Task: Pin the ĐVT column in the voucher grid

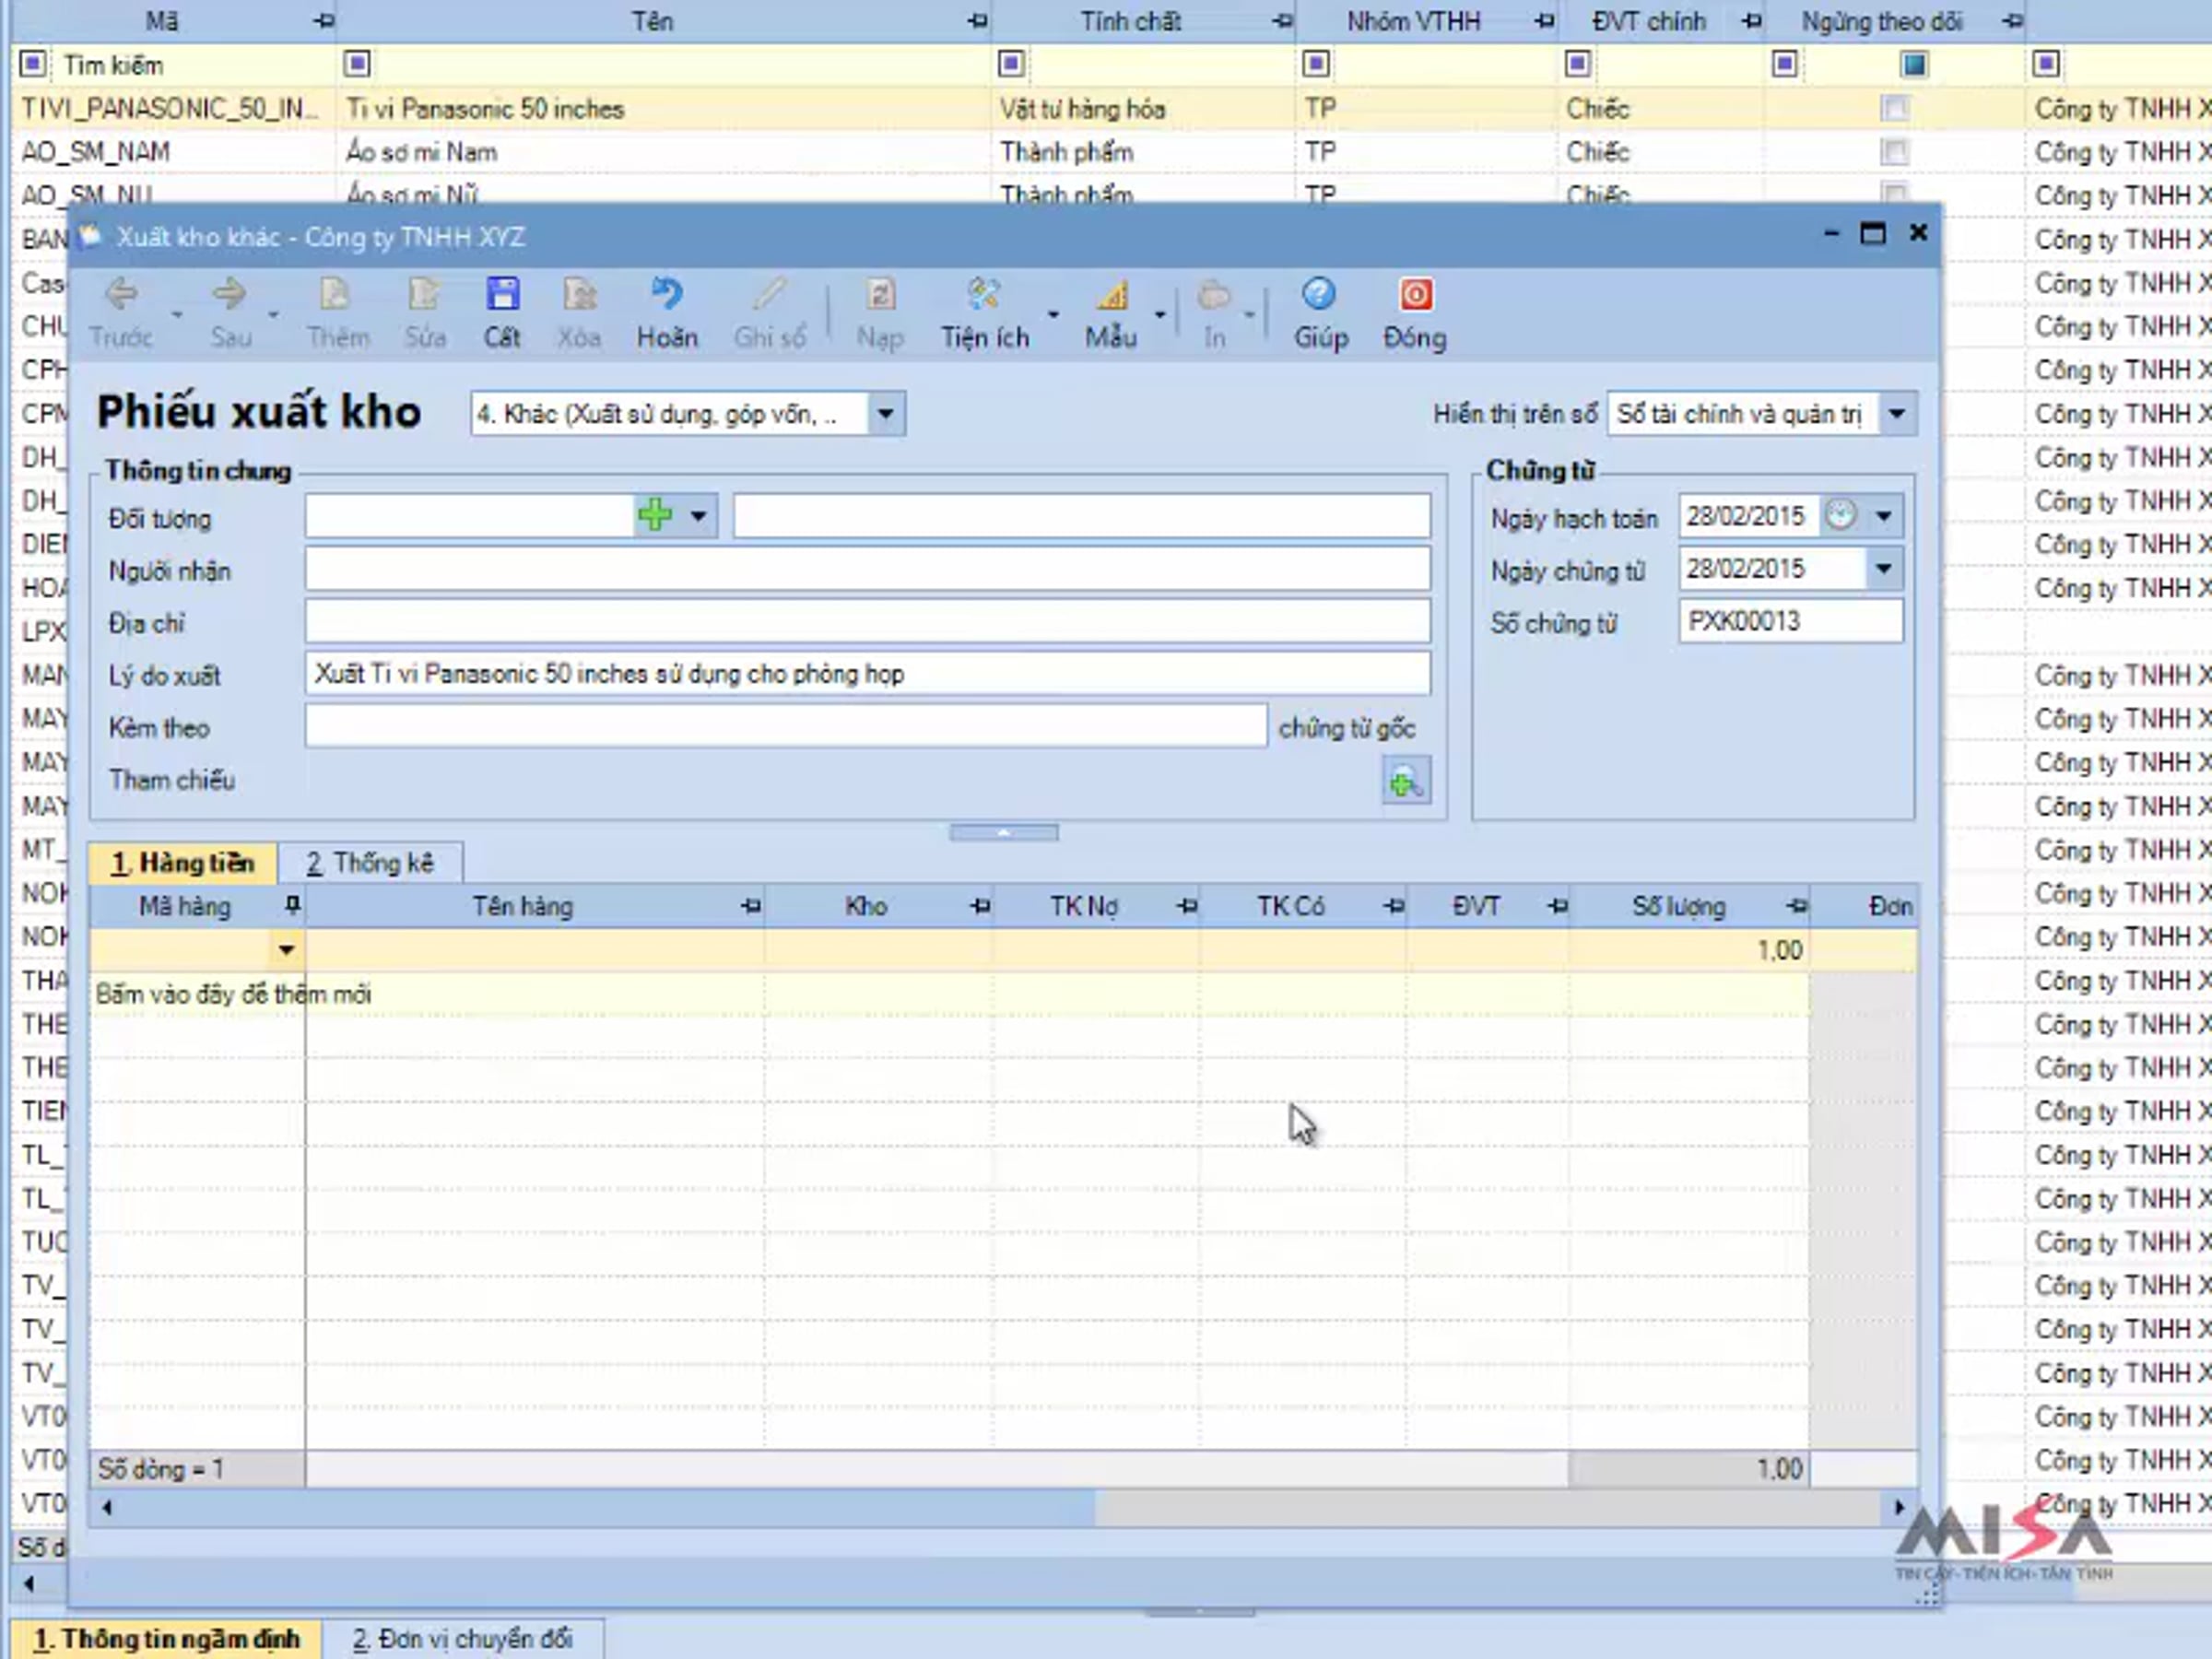Action: 1557,906
